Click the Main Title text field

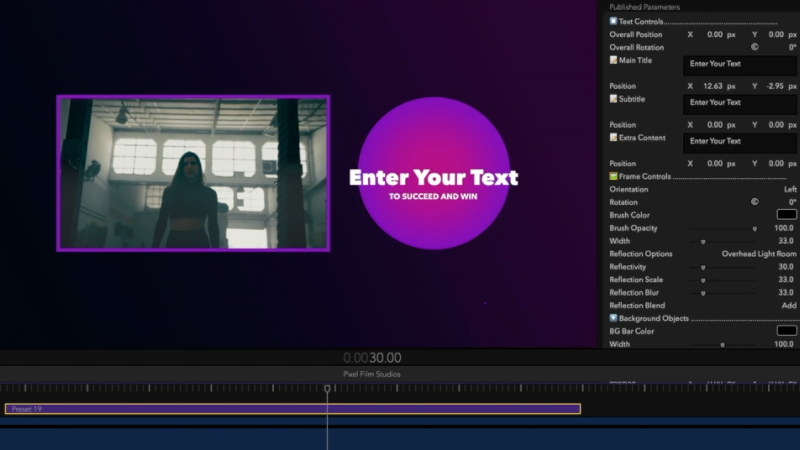tap(740, 66)
